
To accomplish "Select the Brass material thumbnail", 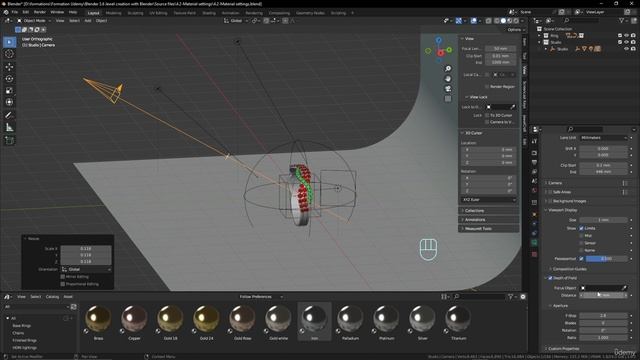I will [x=98, y=322].
